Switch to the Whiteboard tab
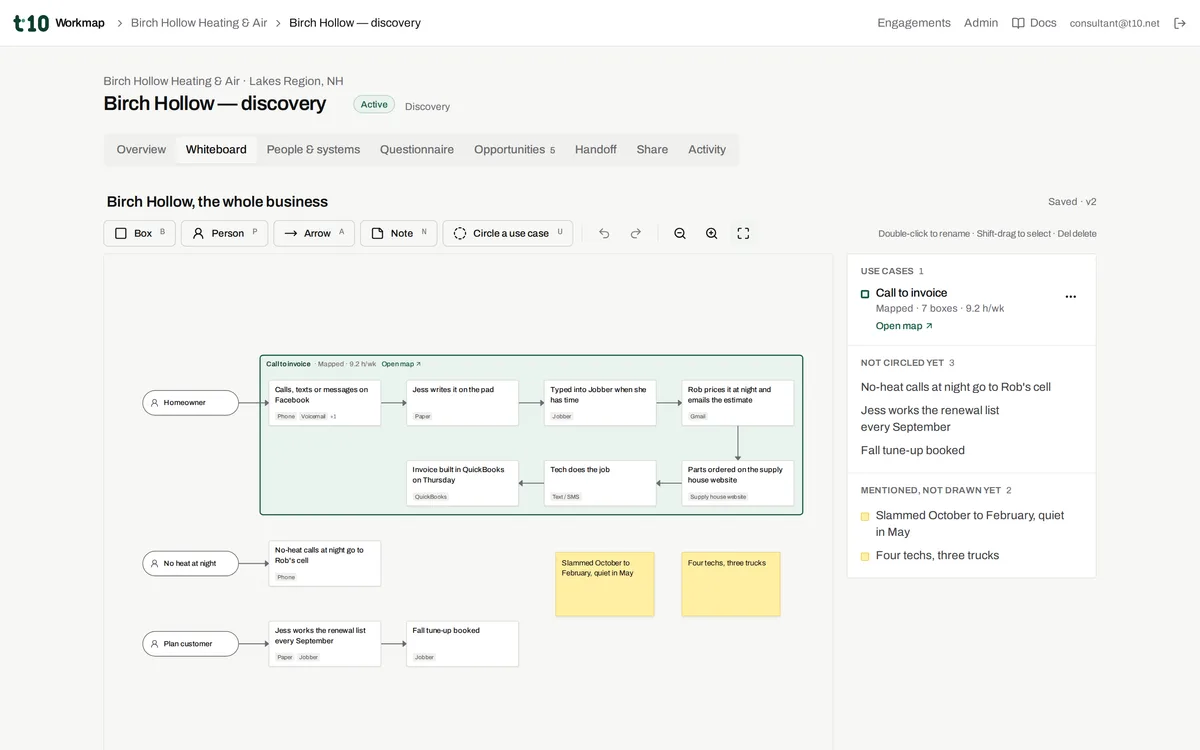Viewport: 1200px width, 750px height. coord(216,150)
